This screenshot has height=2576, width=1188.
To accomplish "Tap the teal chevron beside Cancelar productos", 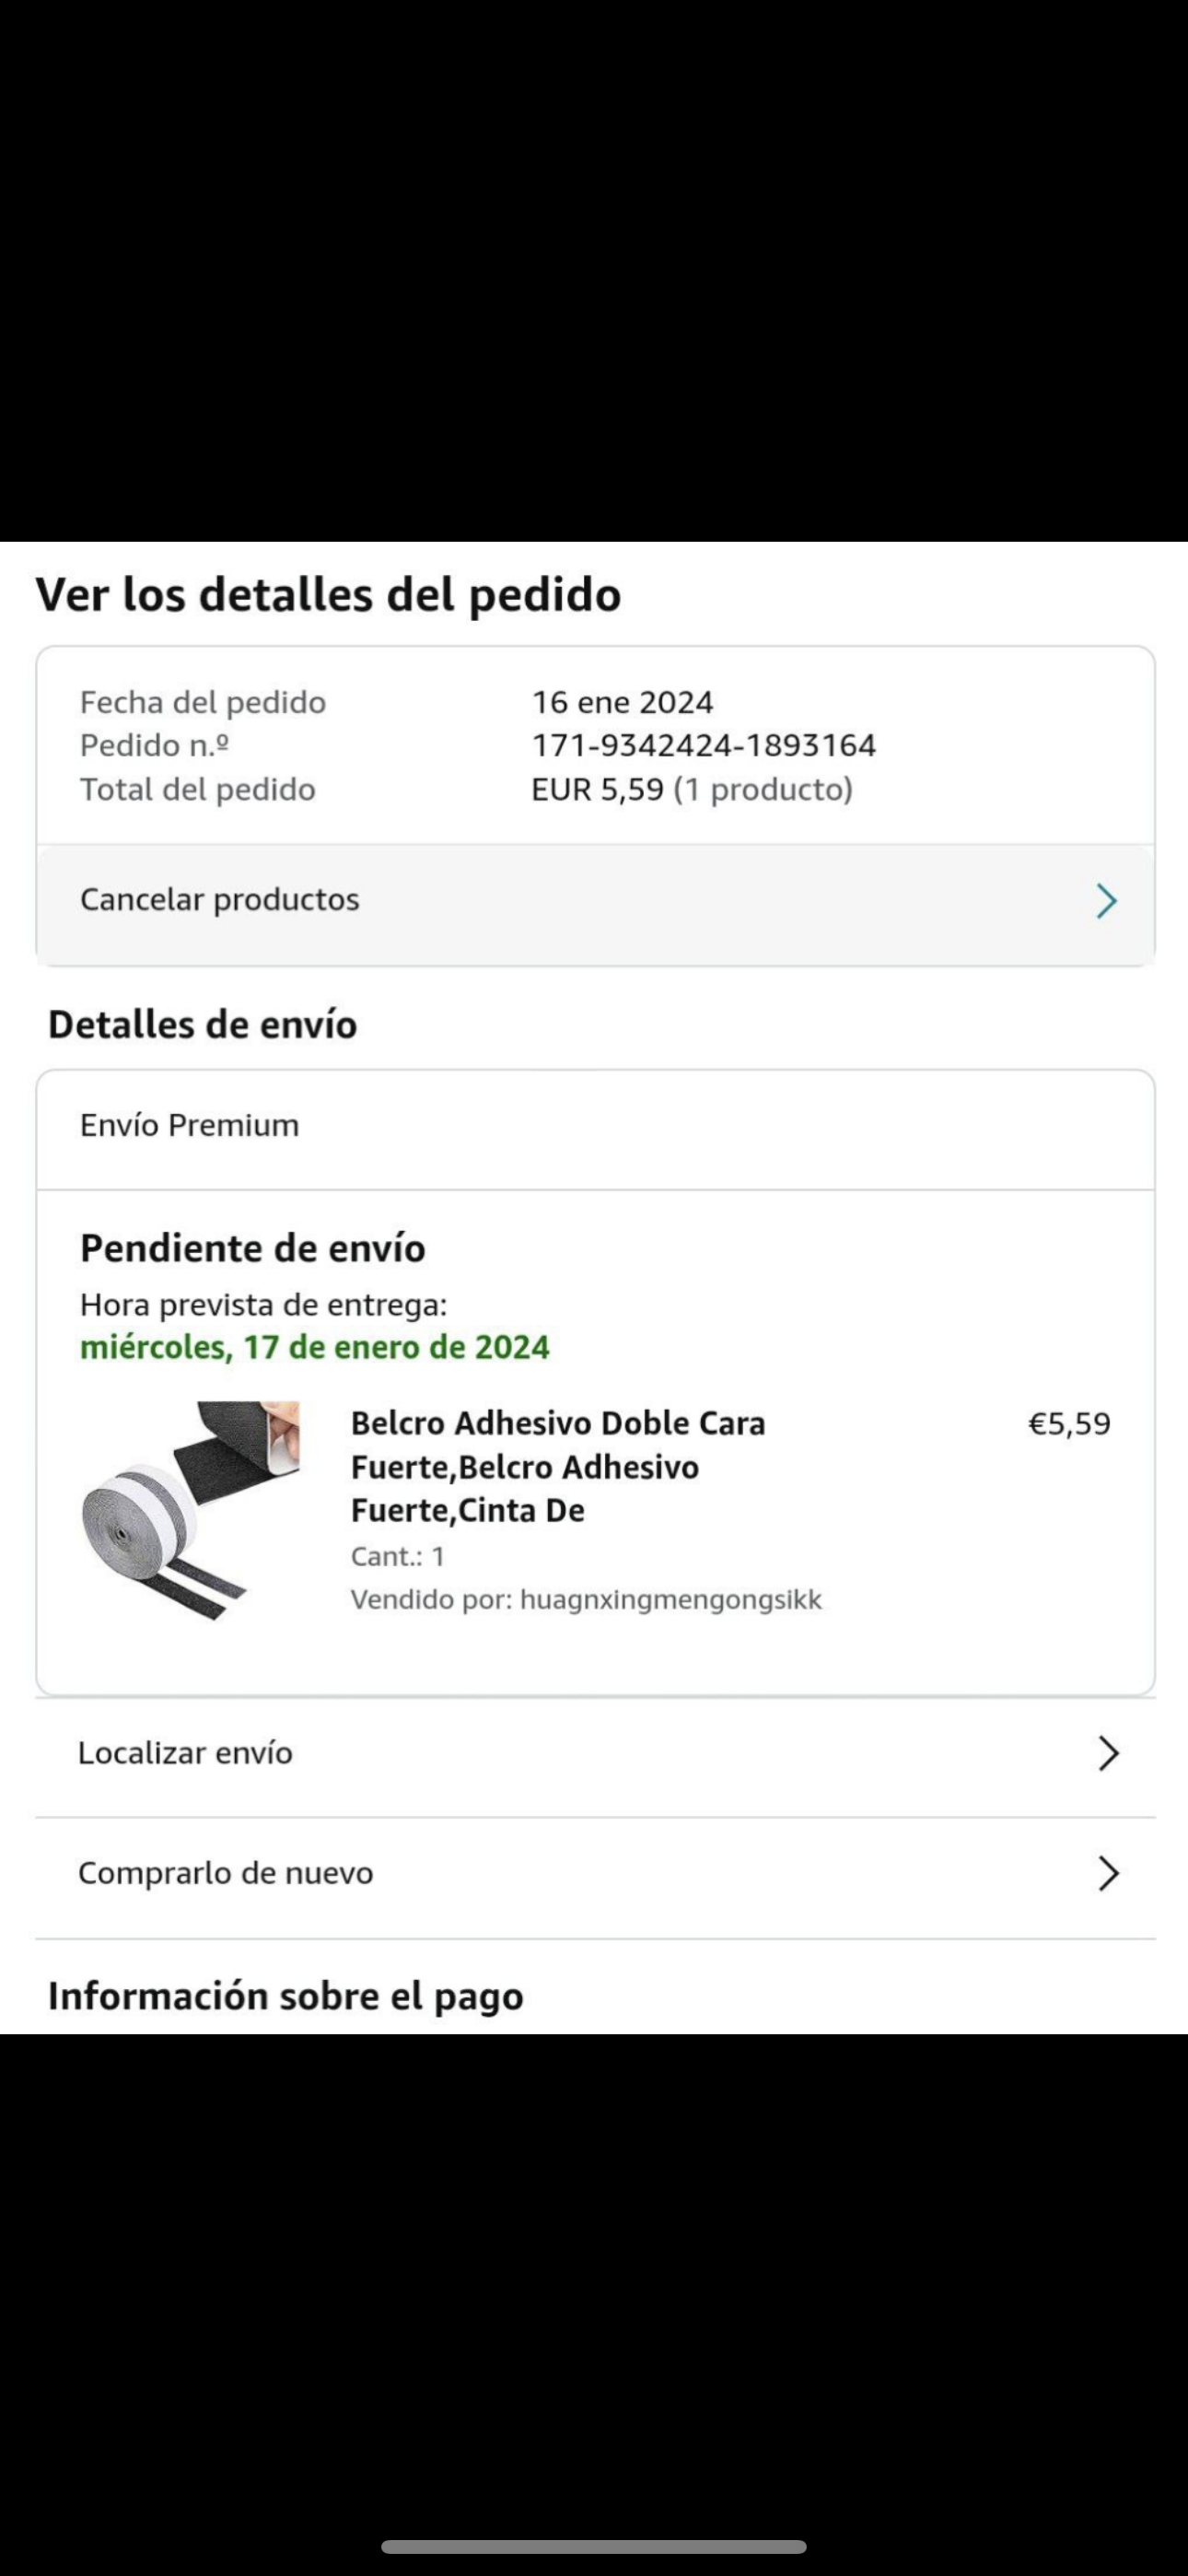I will click(x=1106, y=901).
